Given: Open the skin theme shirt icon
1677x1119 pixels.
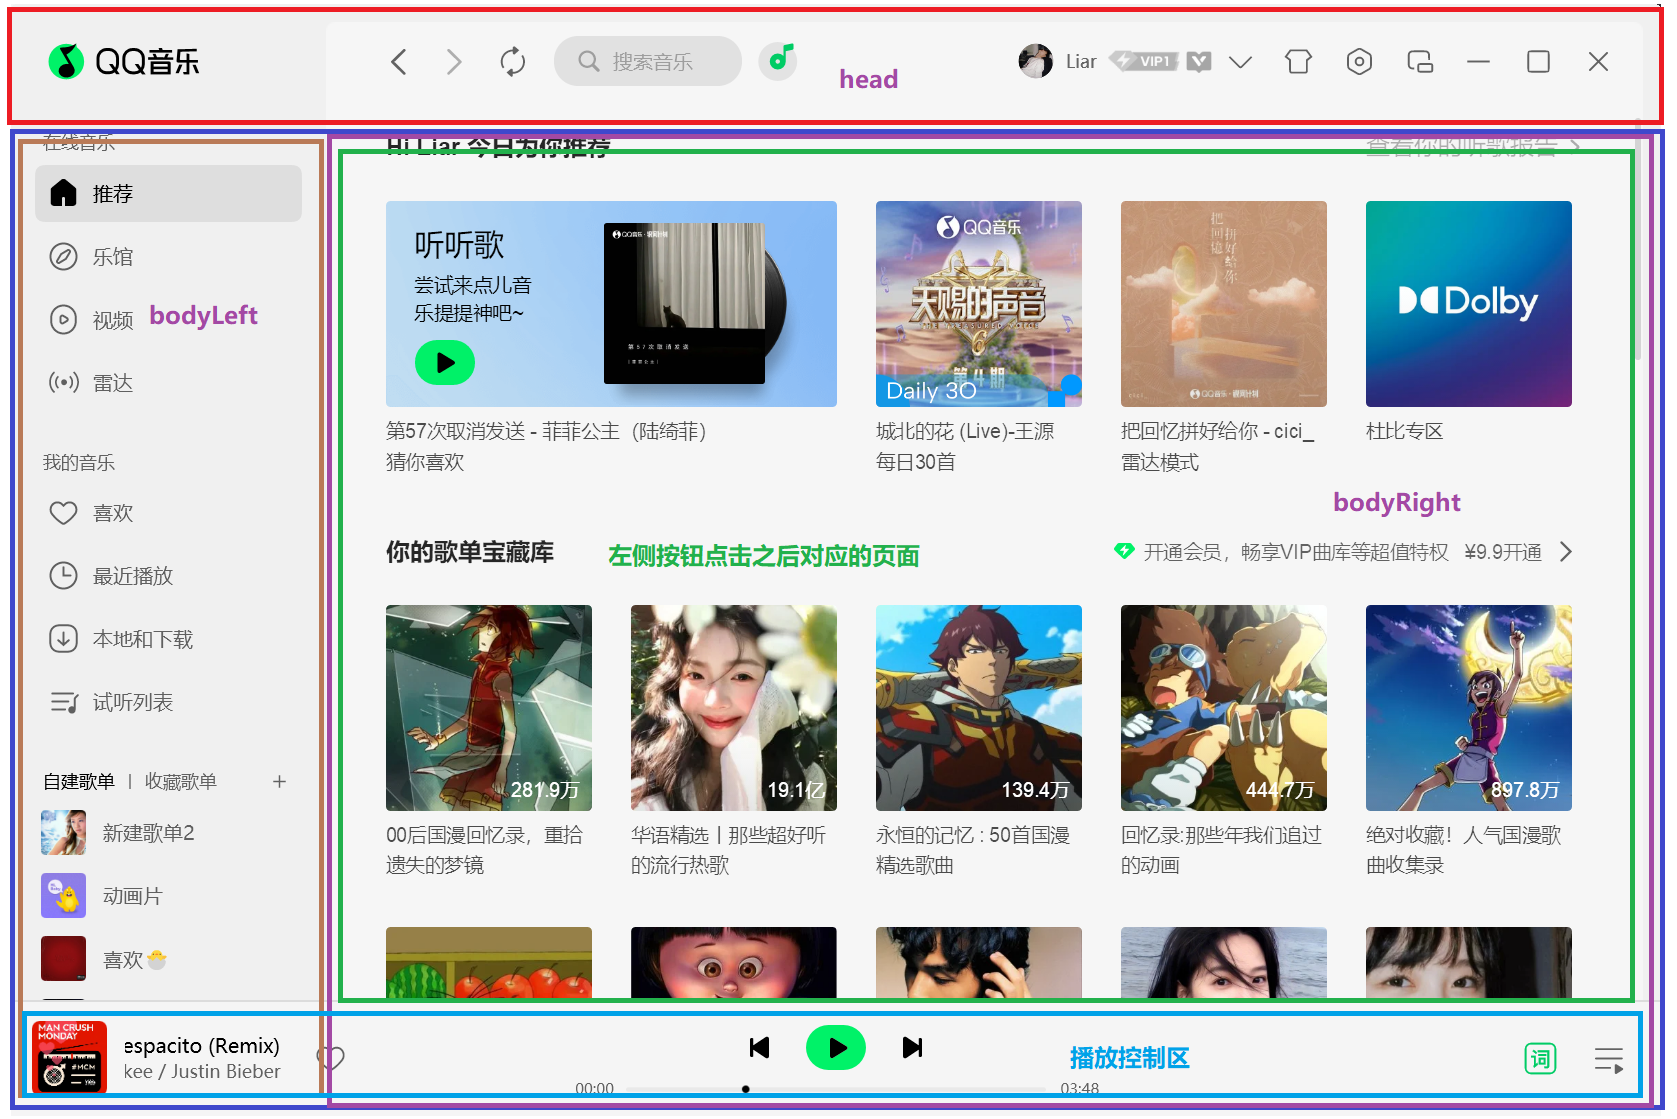Looking at the screenshot, I should click(1298, 62).
